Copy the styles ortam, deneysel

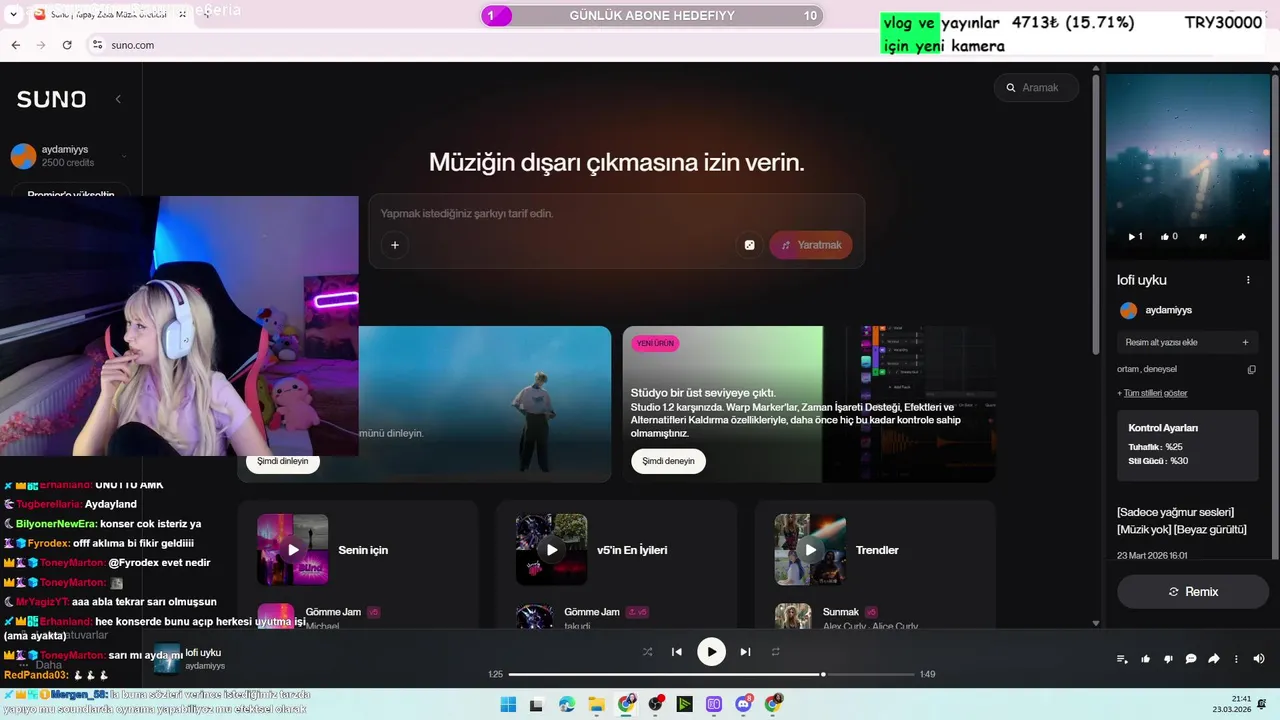point(1251,369)
